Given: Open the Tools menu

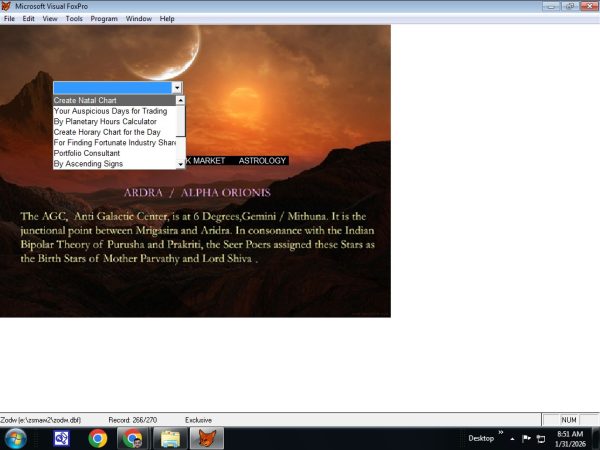Looking at the screenshot, I should [x=74, y=19].
